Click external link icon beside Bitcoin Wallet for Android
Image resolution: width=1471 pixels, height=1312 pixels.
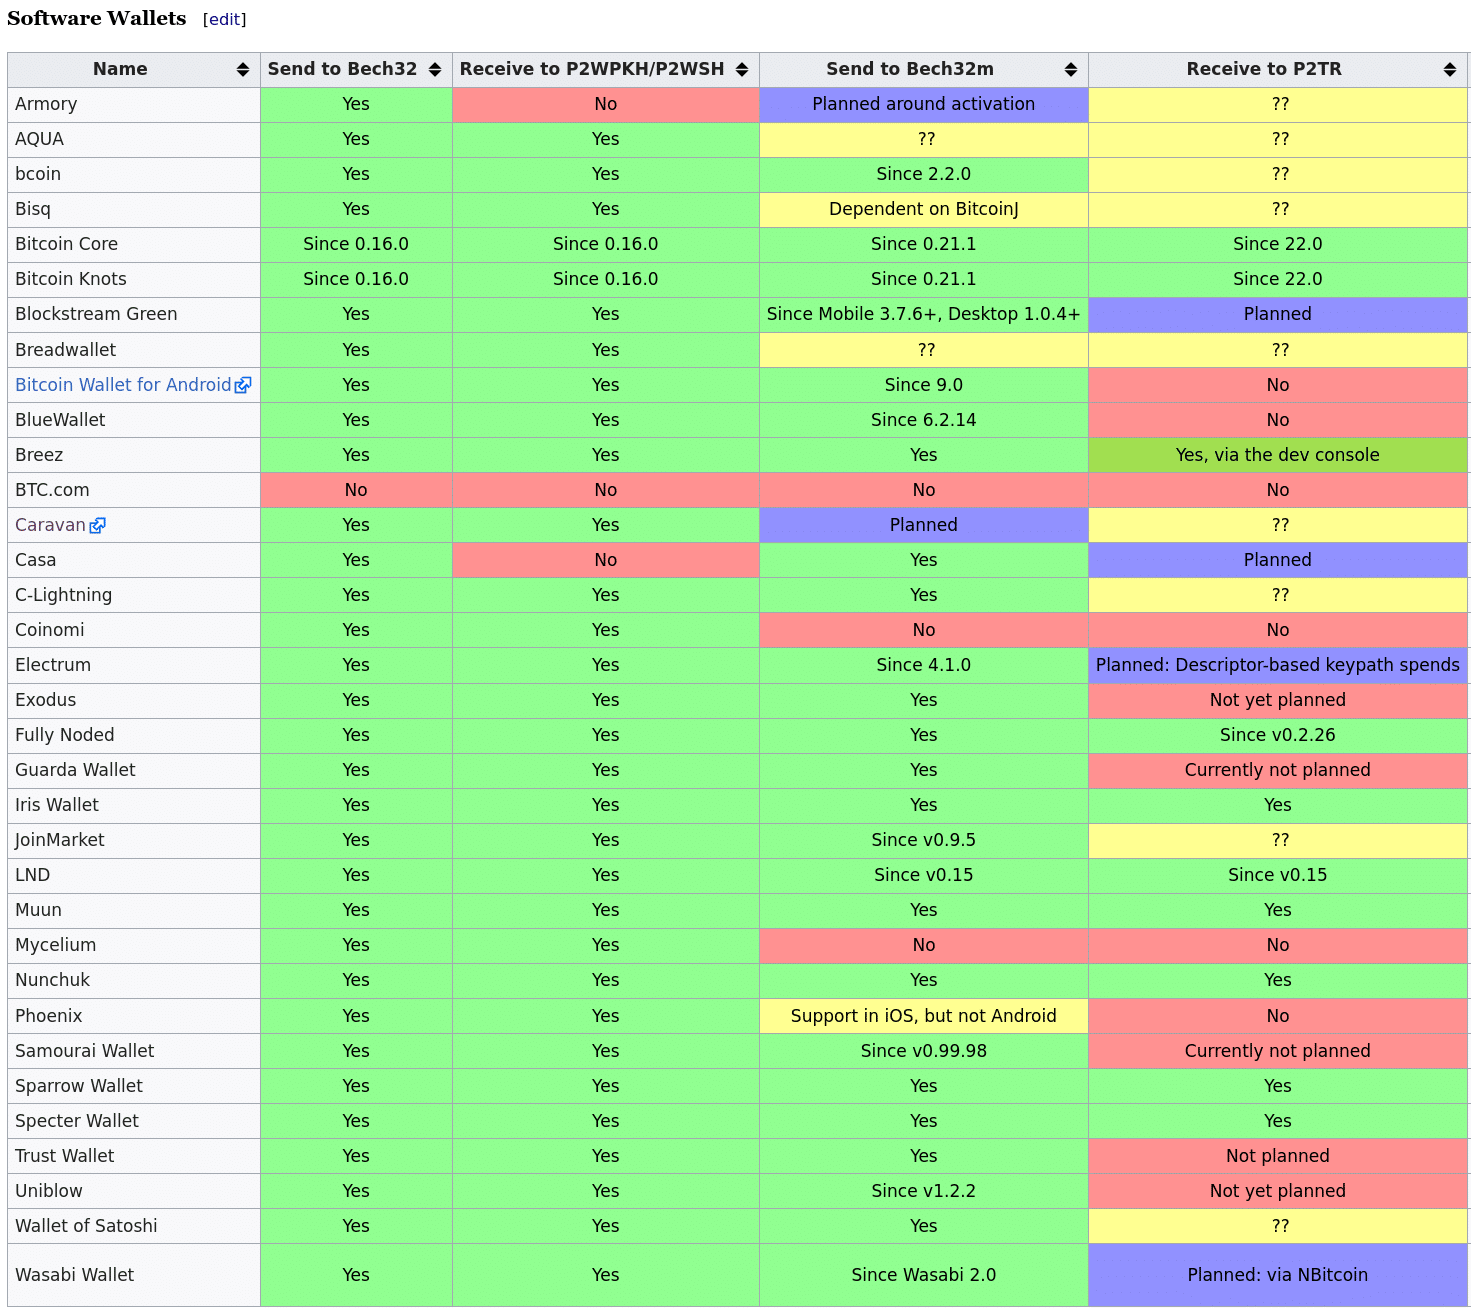pyautogui.click(x=243, y=385)
